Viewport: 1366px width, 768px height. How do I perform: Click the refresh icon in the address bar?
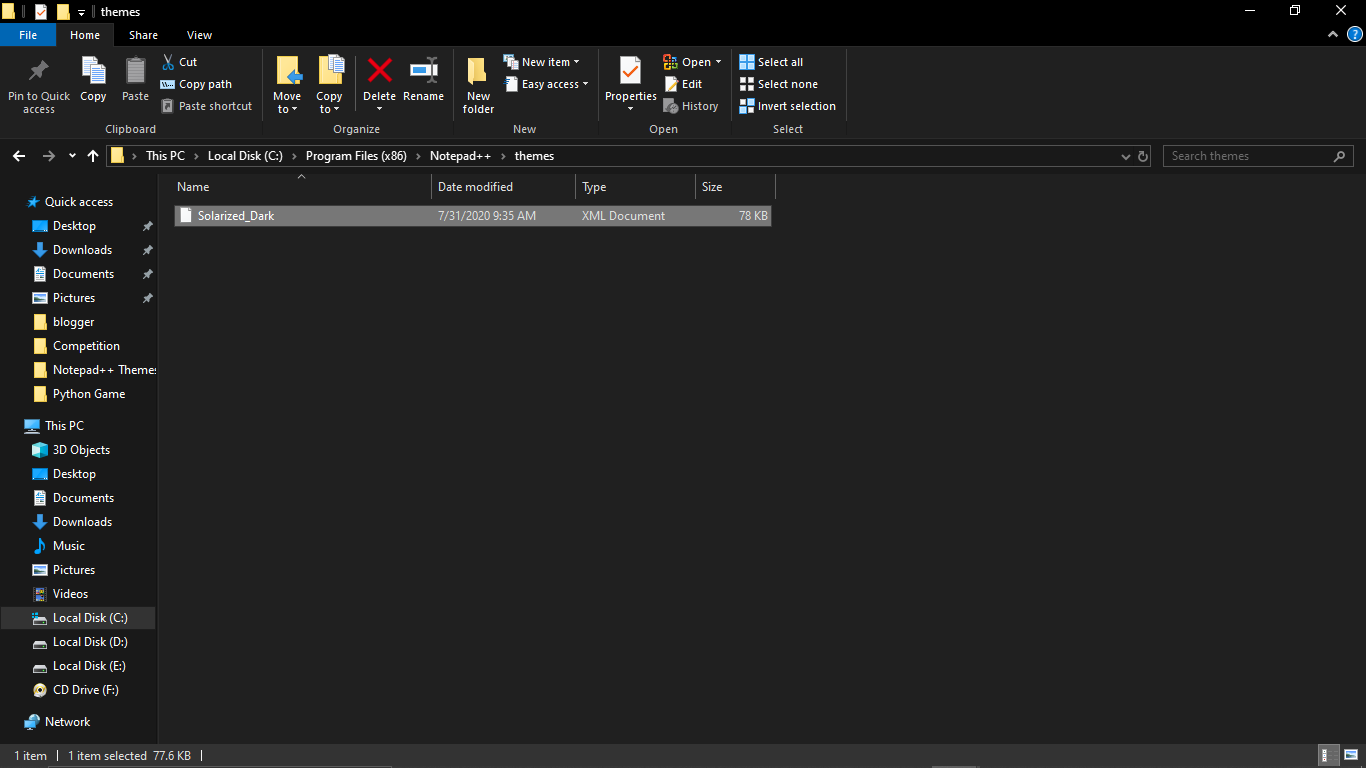coord(1143,156)
